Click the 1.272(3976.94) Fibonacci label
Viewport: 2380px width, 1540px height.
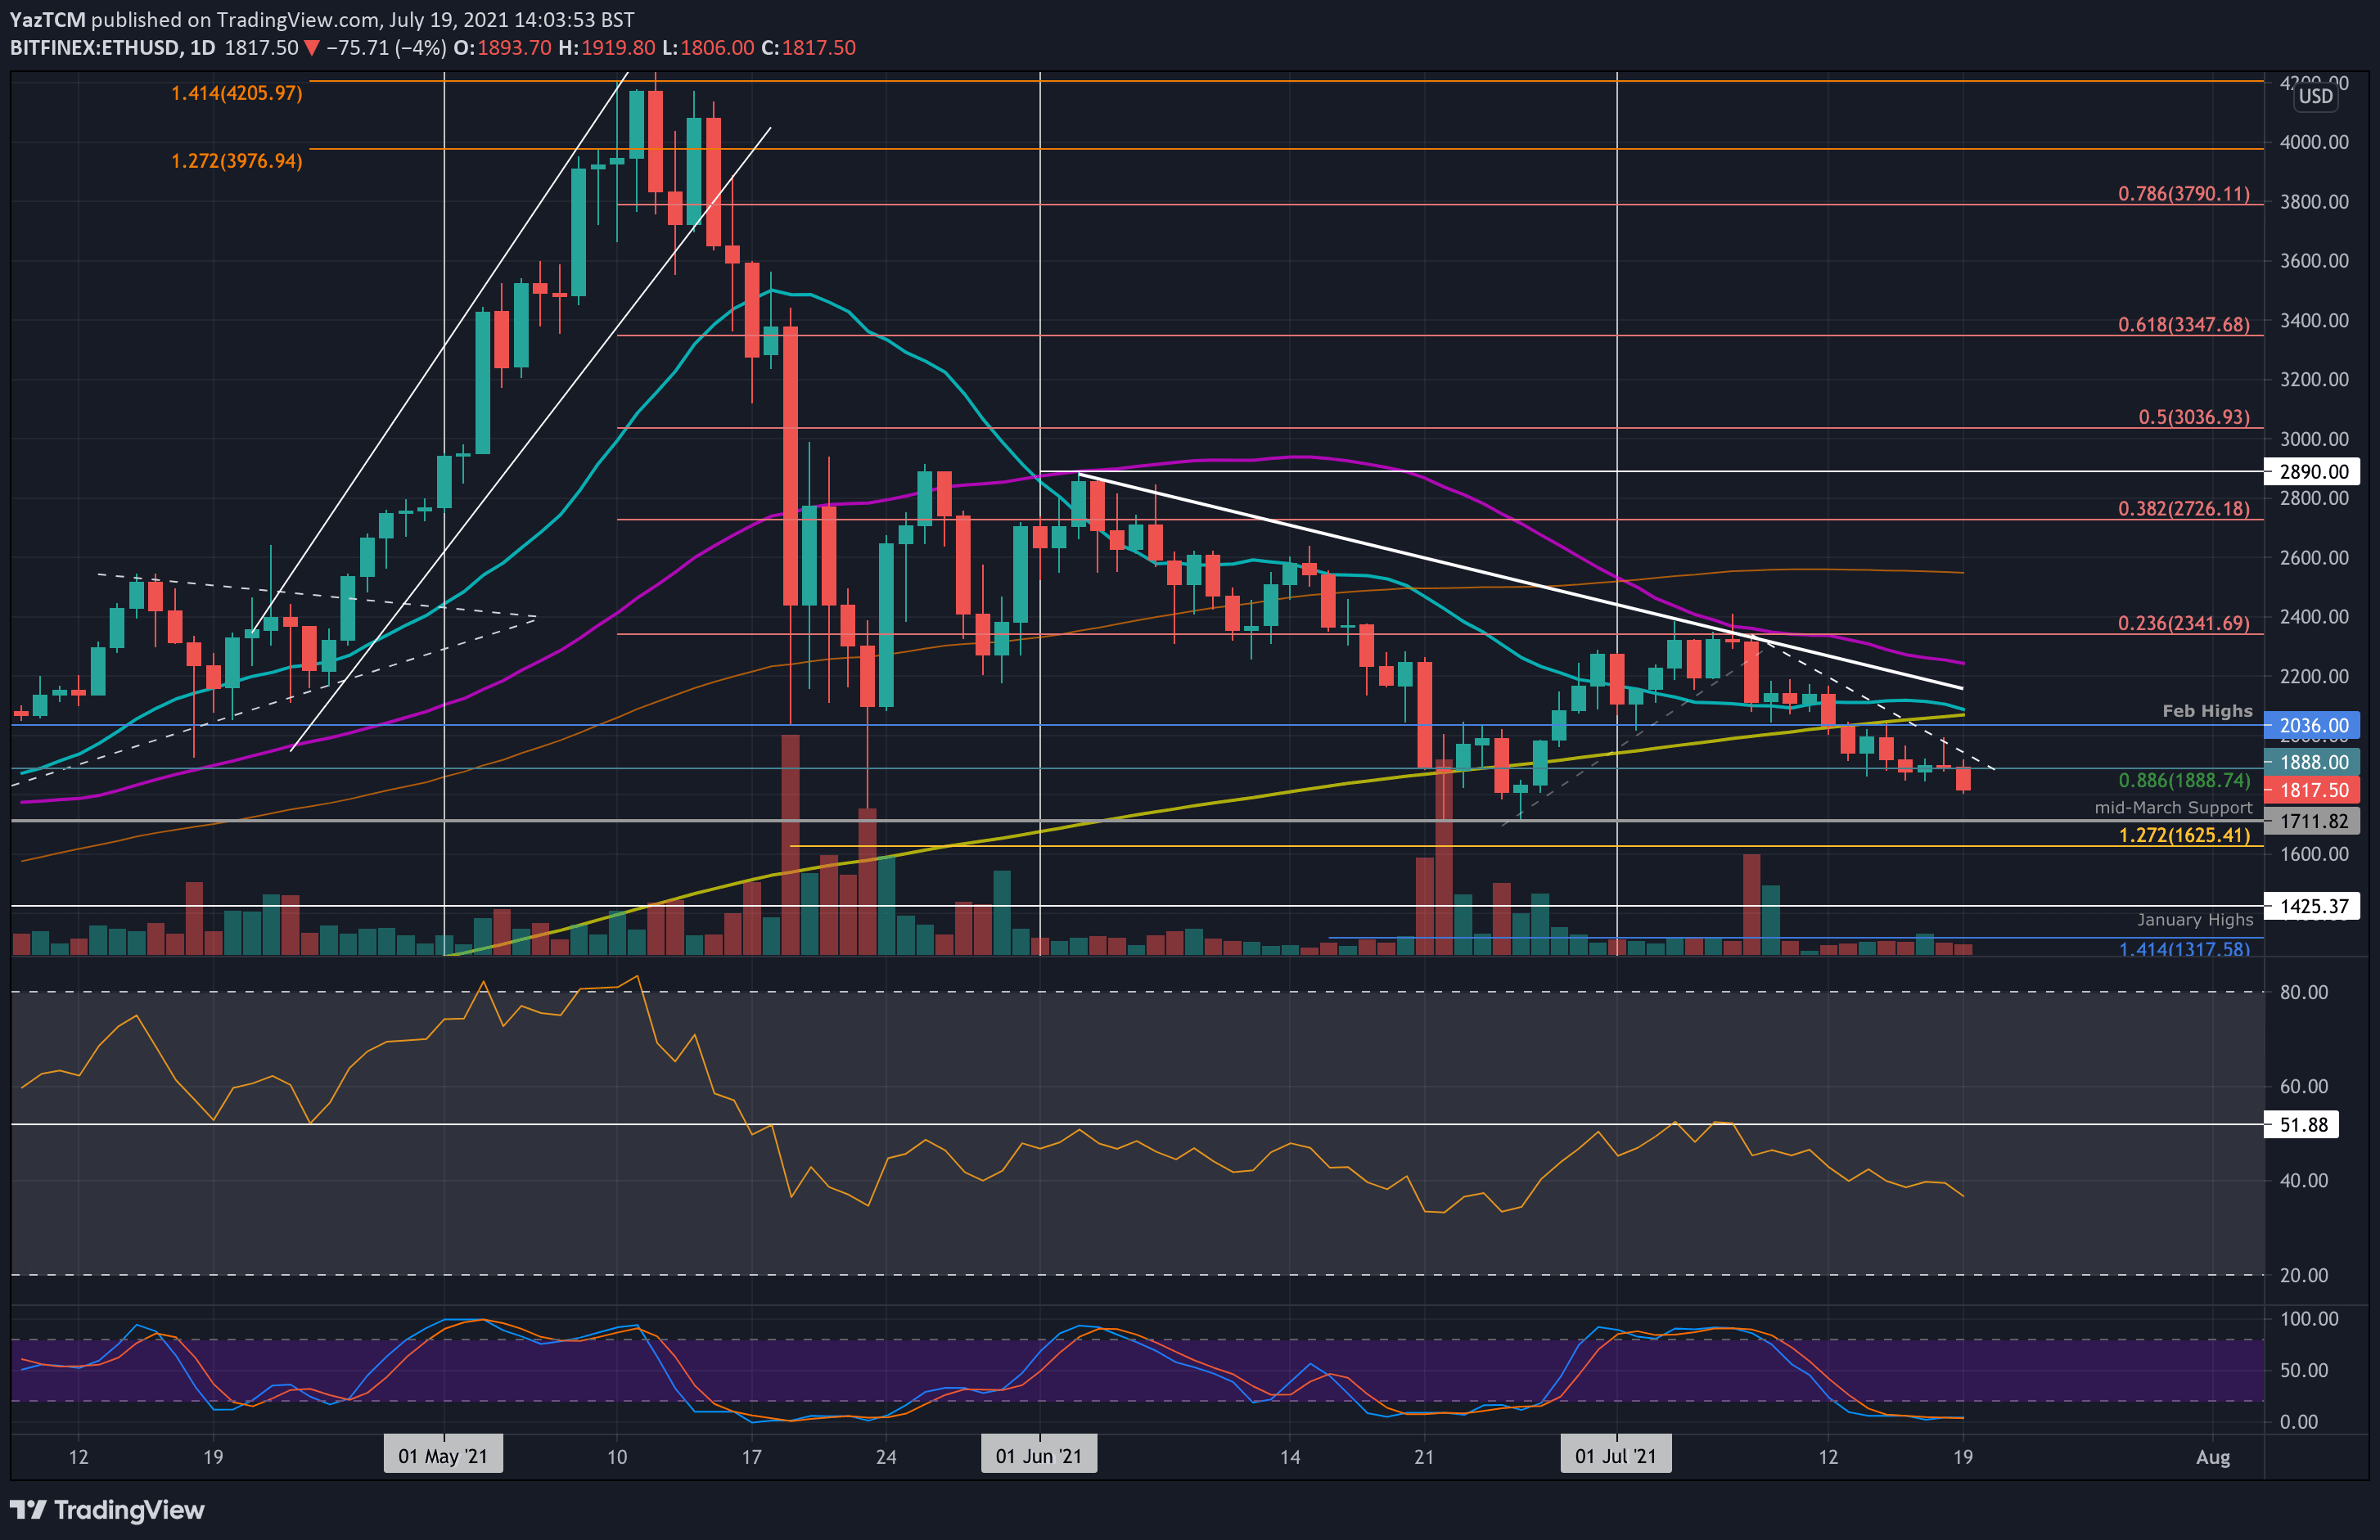pos(237,161)
